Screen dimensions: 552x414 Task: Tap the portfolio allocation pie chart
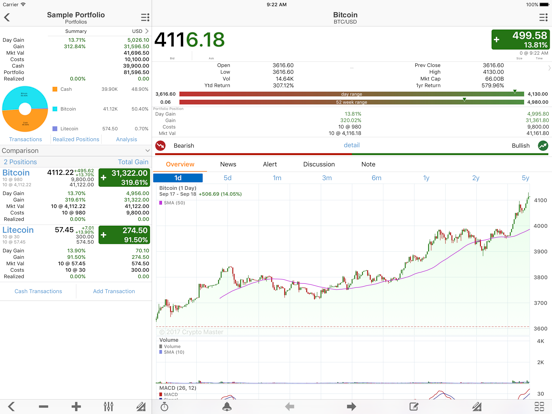(x=25, y=109)
